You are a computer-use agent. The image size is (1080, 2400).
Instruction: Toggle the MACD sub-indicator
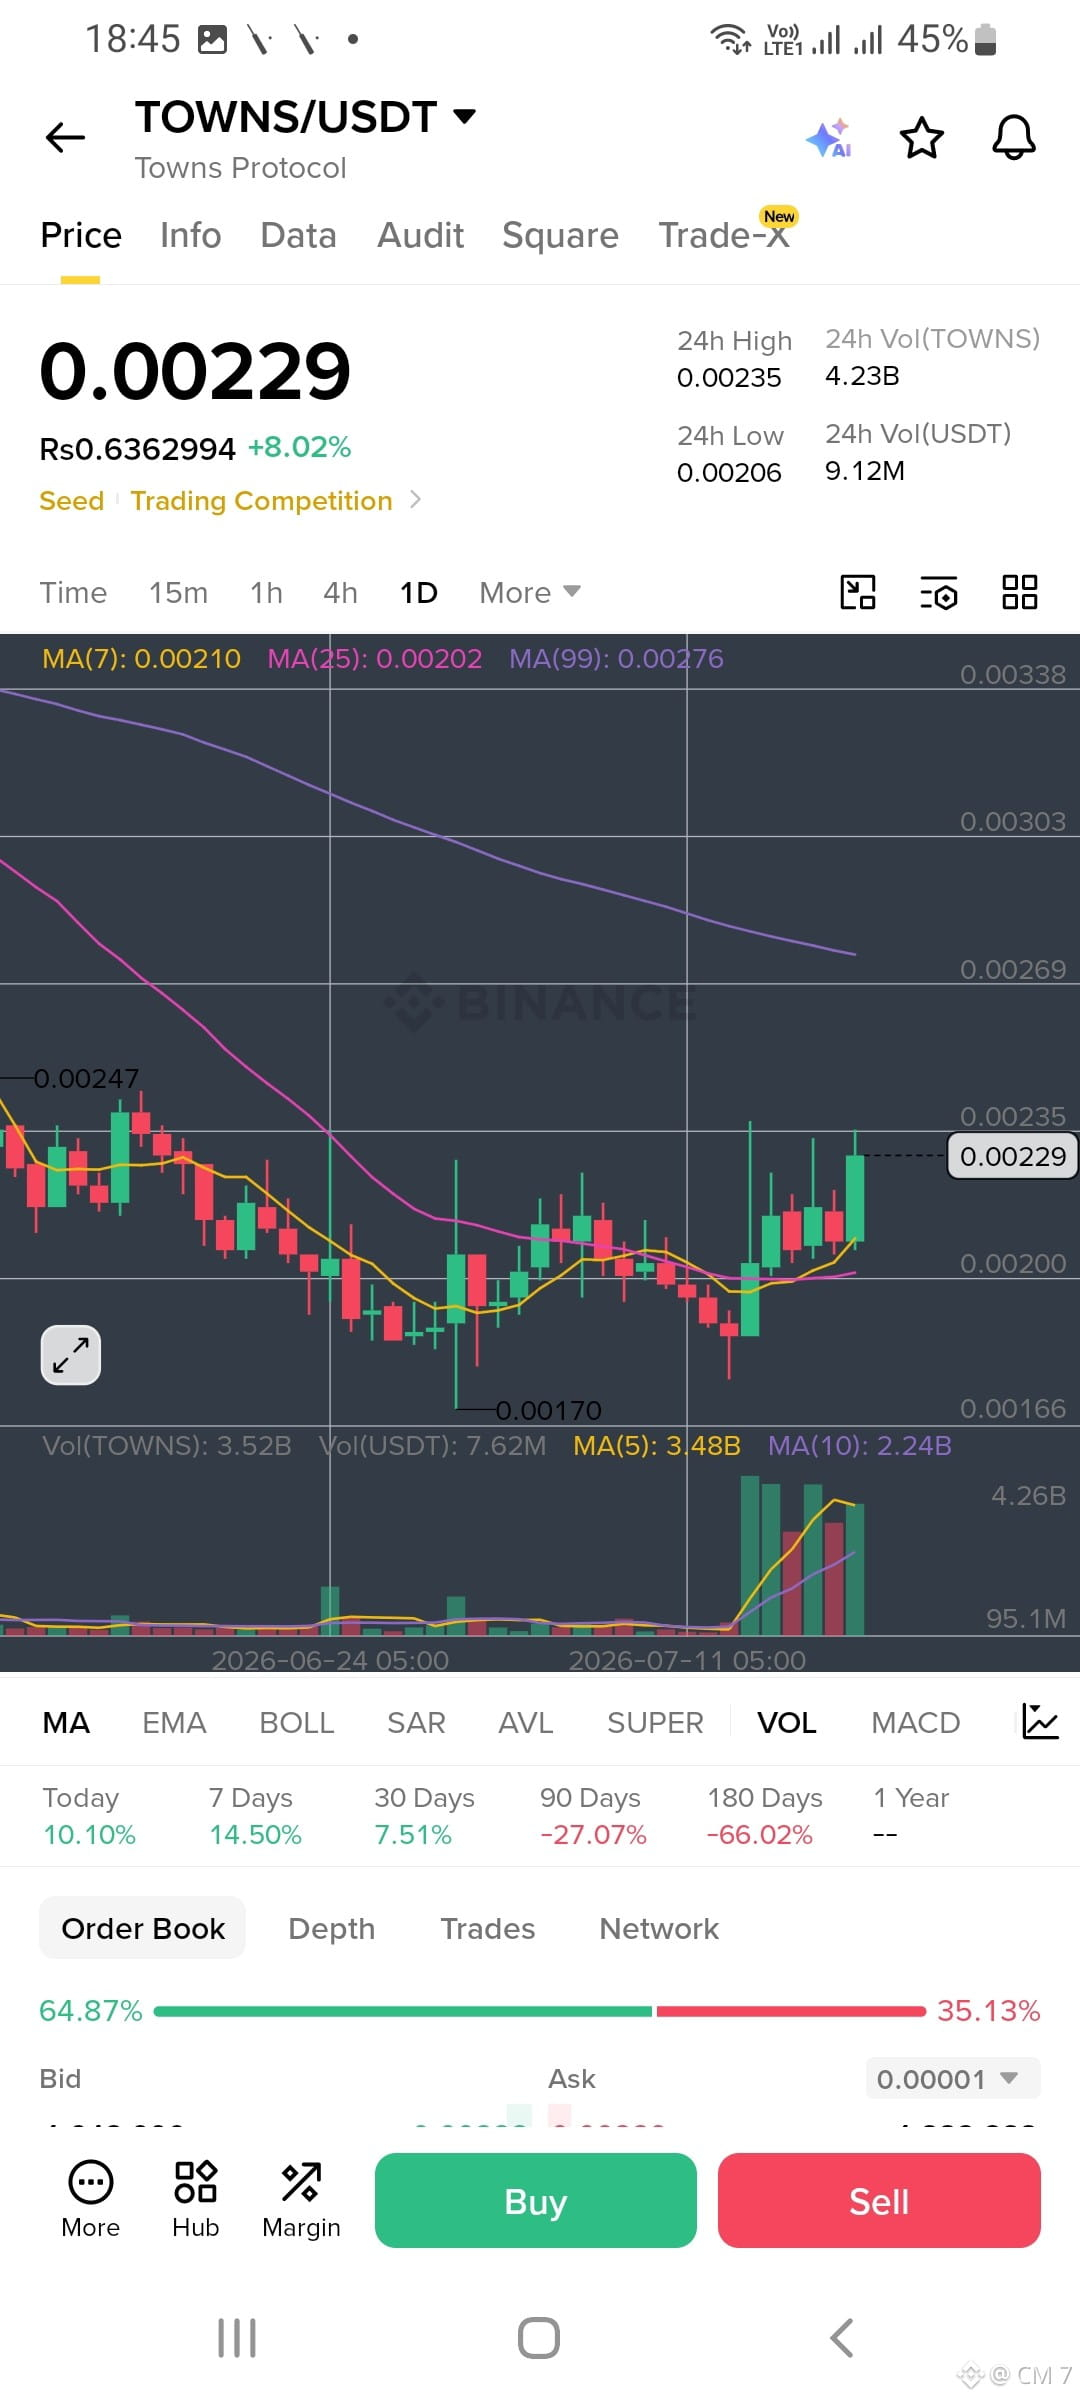pyautogui.click(x=915, y=1722)
